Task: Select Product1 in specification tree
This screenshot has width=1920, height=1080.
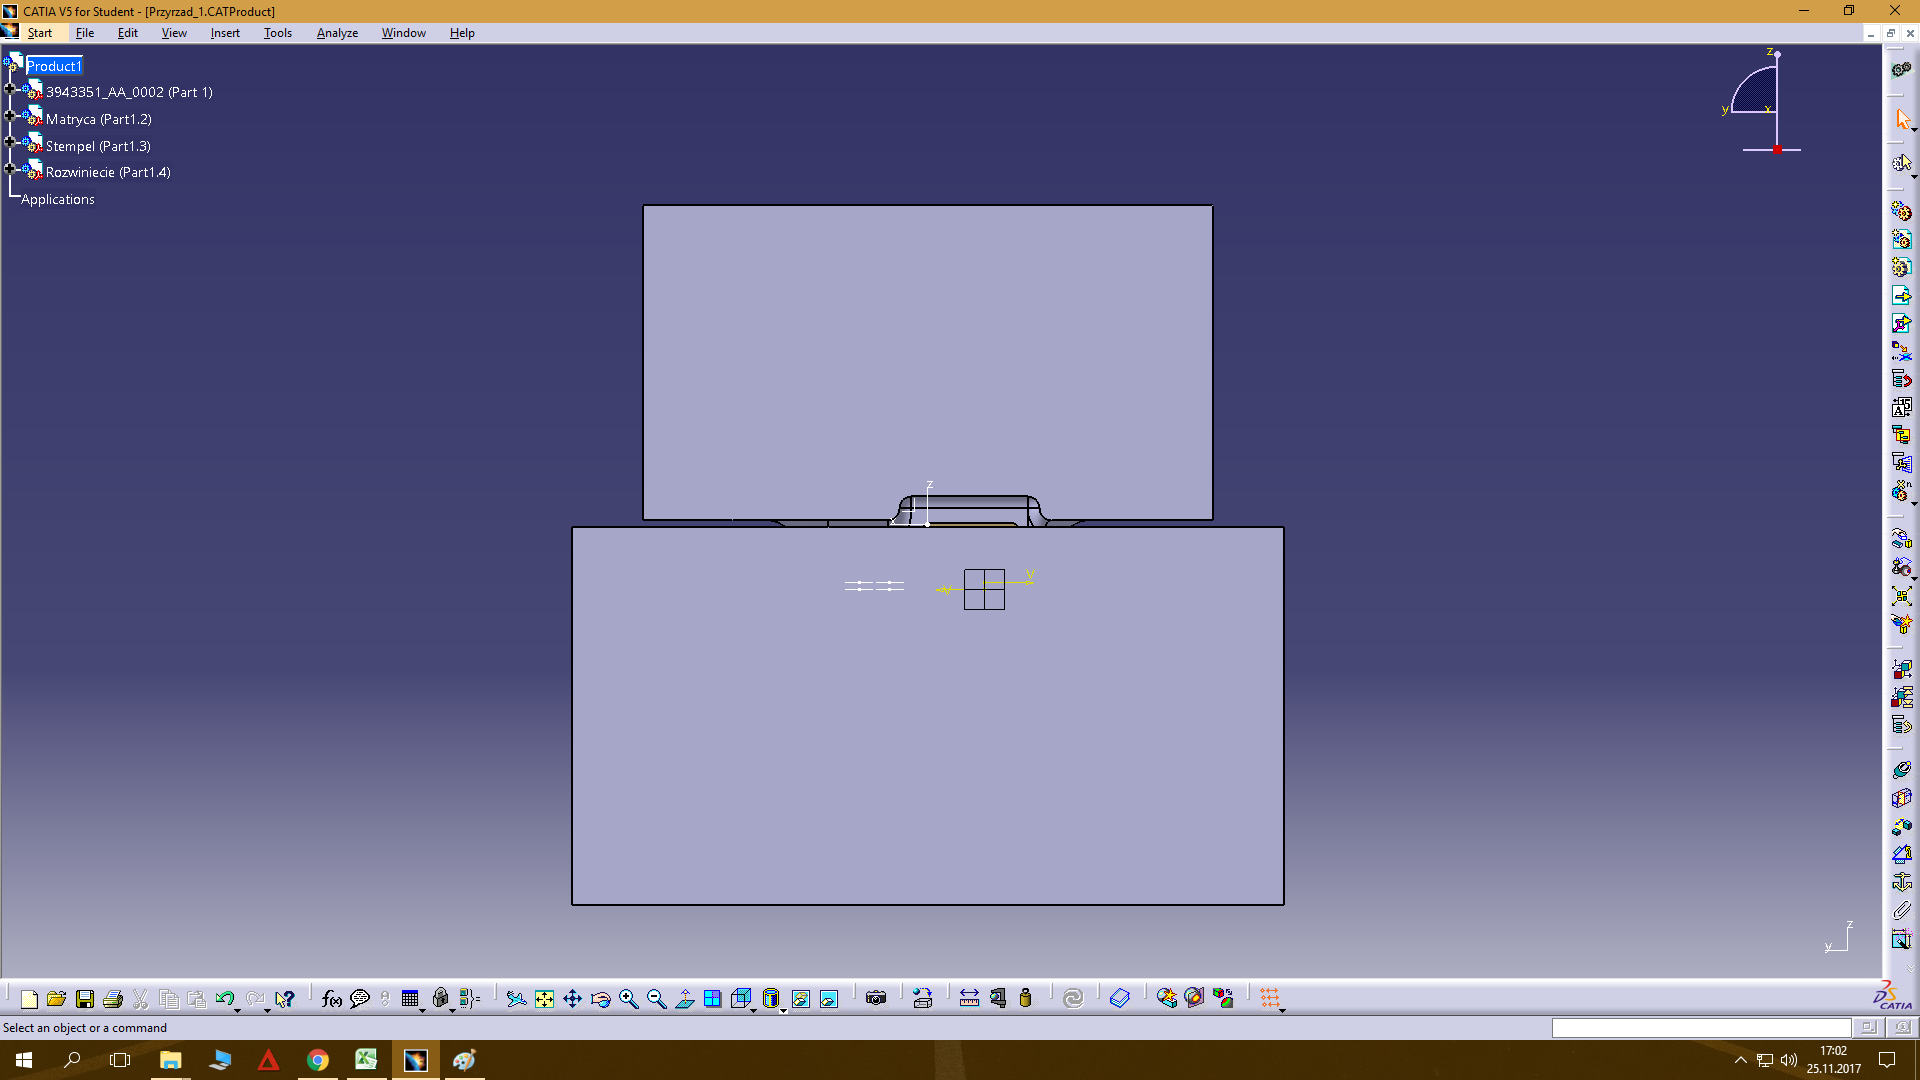Action: (54, 66)
